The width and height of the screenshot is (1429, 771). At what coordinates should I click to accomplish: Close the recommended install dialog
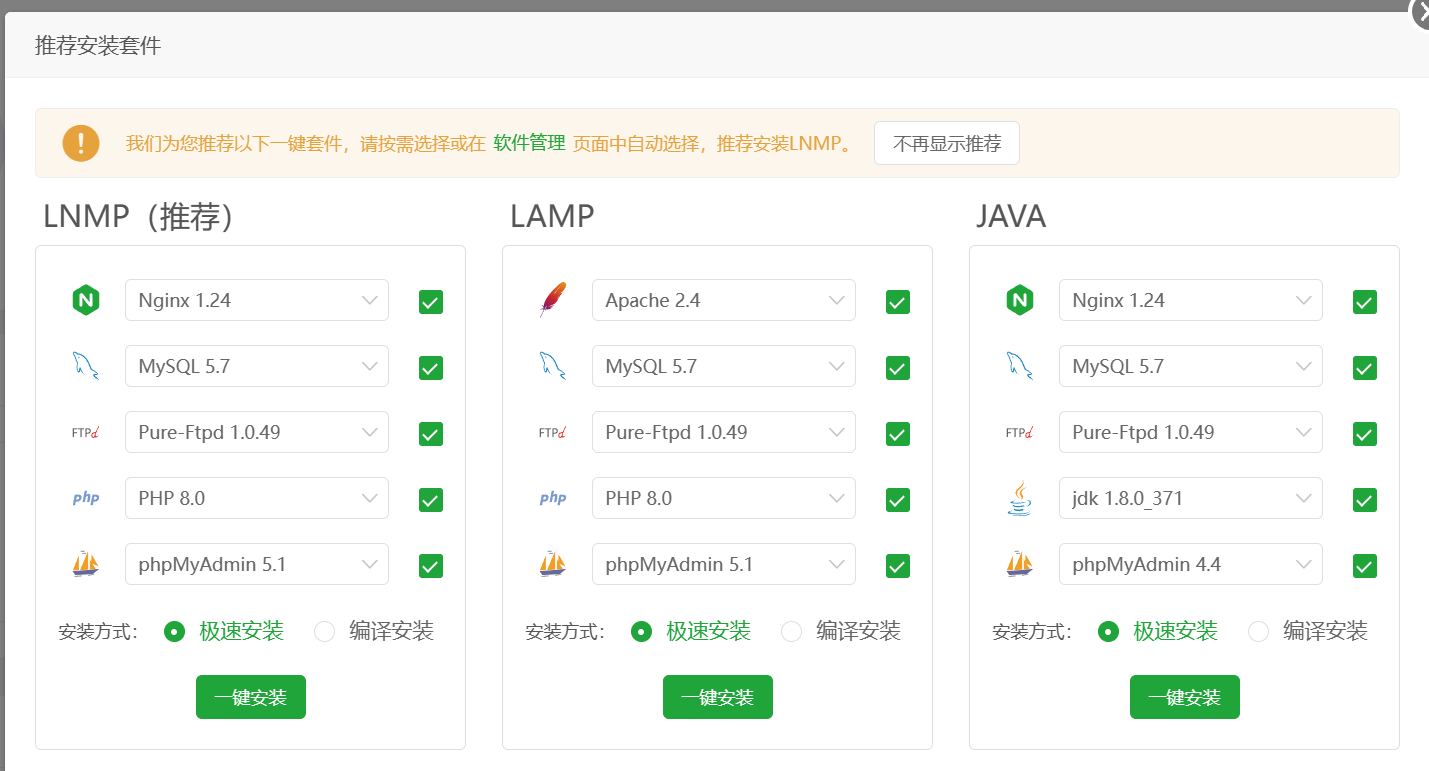click(1421, 12)
